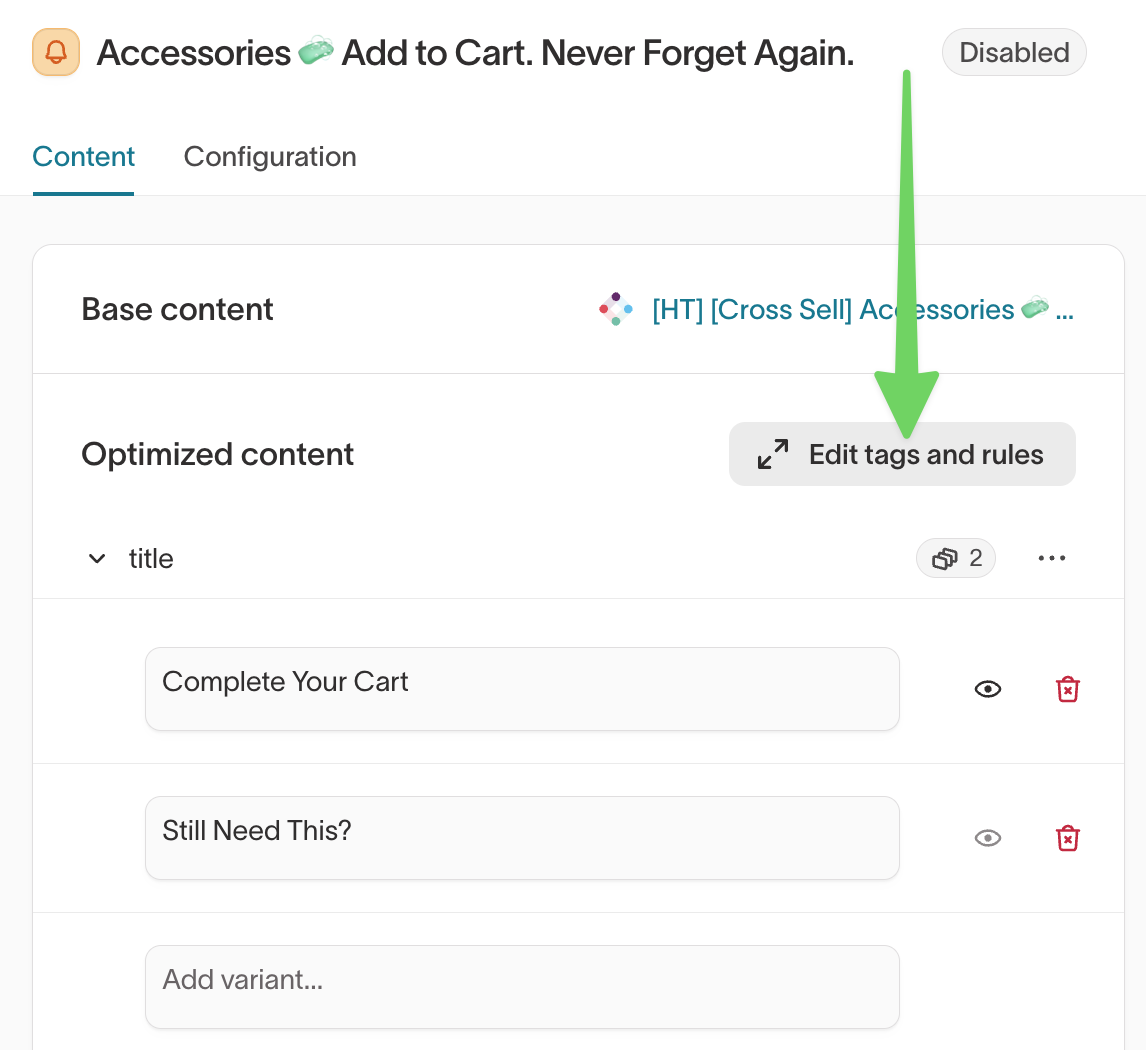Click the Add variant input field
Image resolution: width=1146 pixels, height=1050 pixels.
522,986
